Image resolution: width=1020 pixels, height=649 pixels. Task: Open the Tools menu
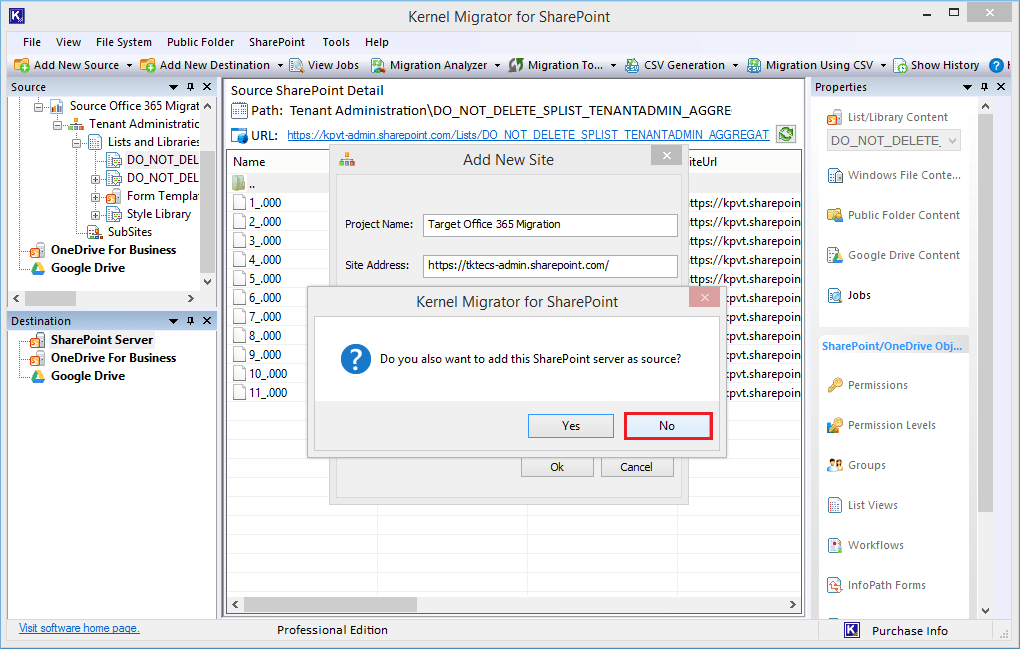point(336,42)
